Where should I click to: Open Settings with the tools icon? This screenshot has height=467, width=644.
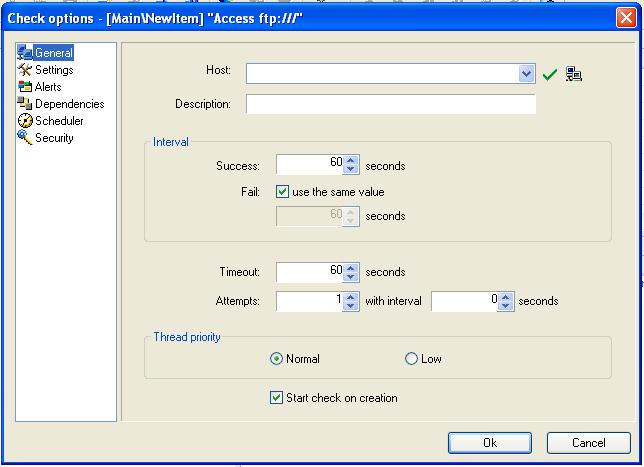[x=25, y=70]
